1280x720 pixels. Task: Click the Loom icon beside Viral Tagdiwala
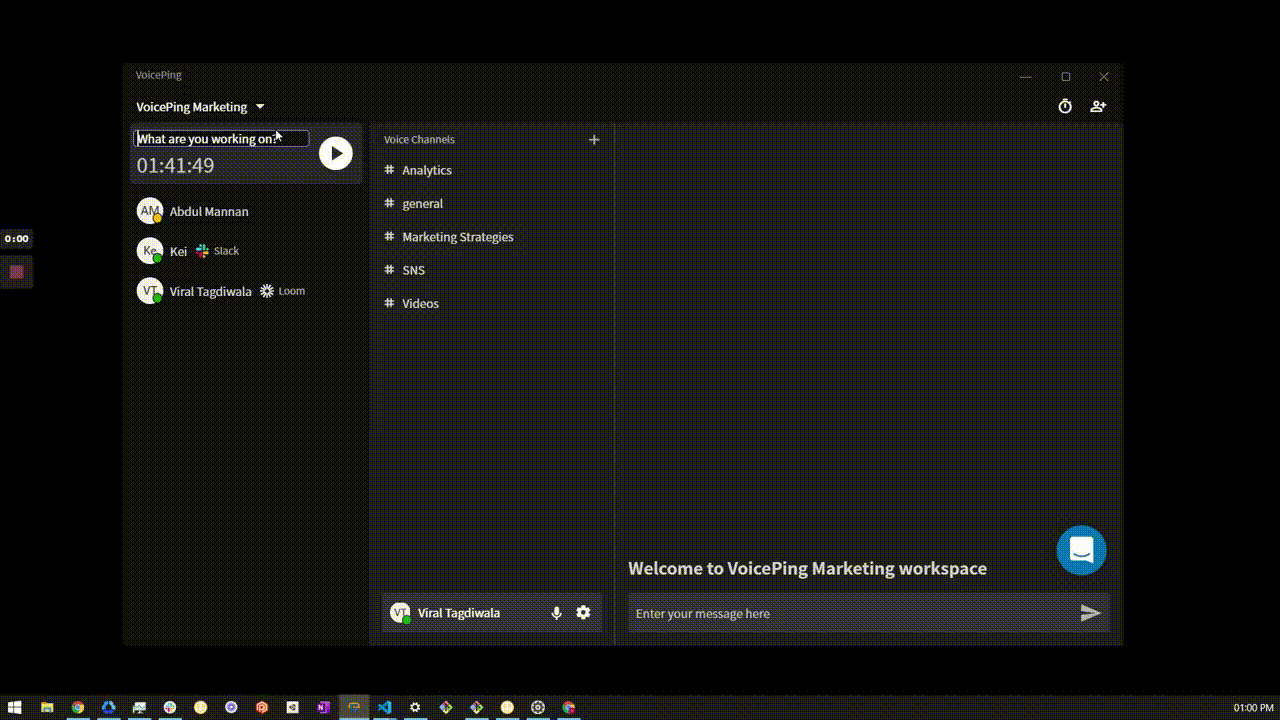tap(267, 291)
